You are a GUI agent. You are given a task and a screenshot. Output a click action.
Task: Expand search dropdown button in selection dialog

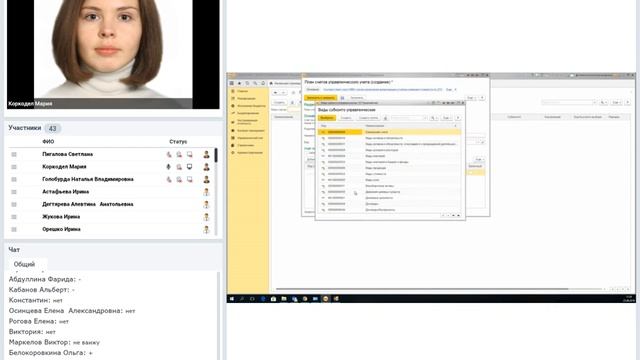433,118
